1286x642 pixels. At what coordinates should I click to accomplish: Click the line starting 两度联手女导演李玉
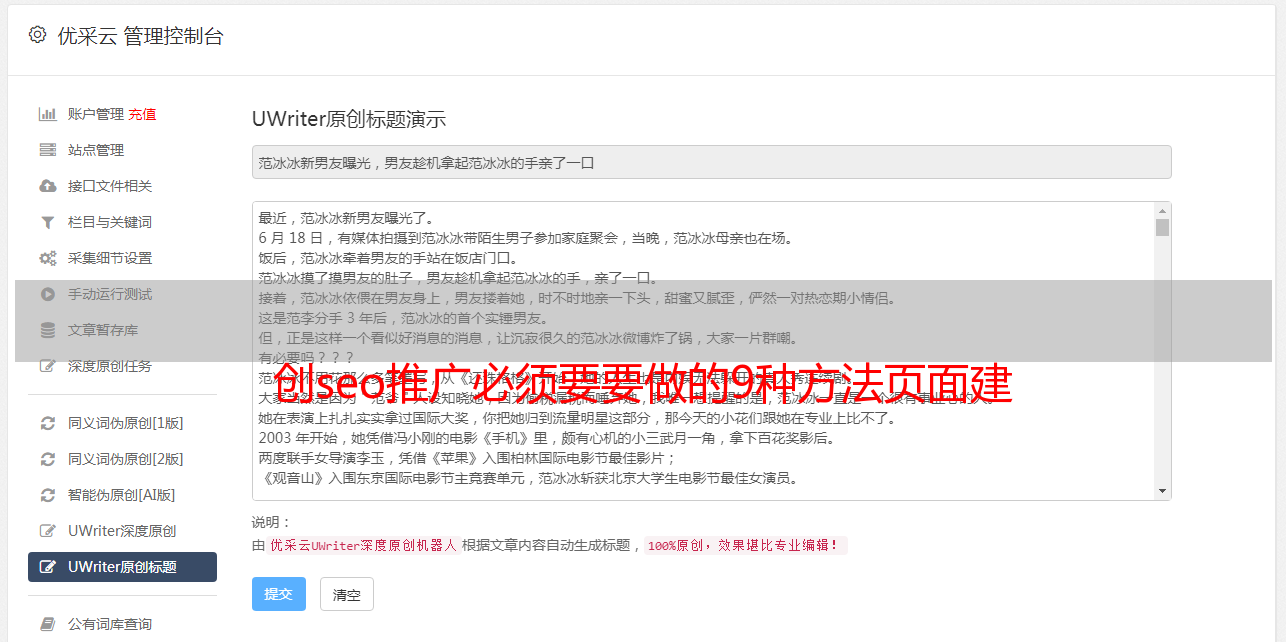click(x=468, y=458)
